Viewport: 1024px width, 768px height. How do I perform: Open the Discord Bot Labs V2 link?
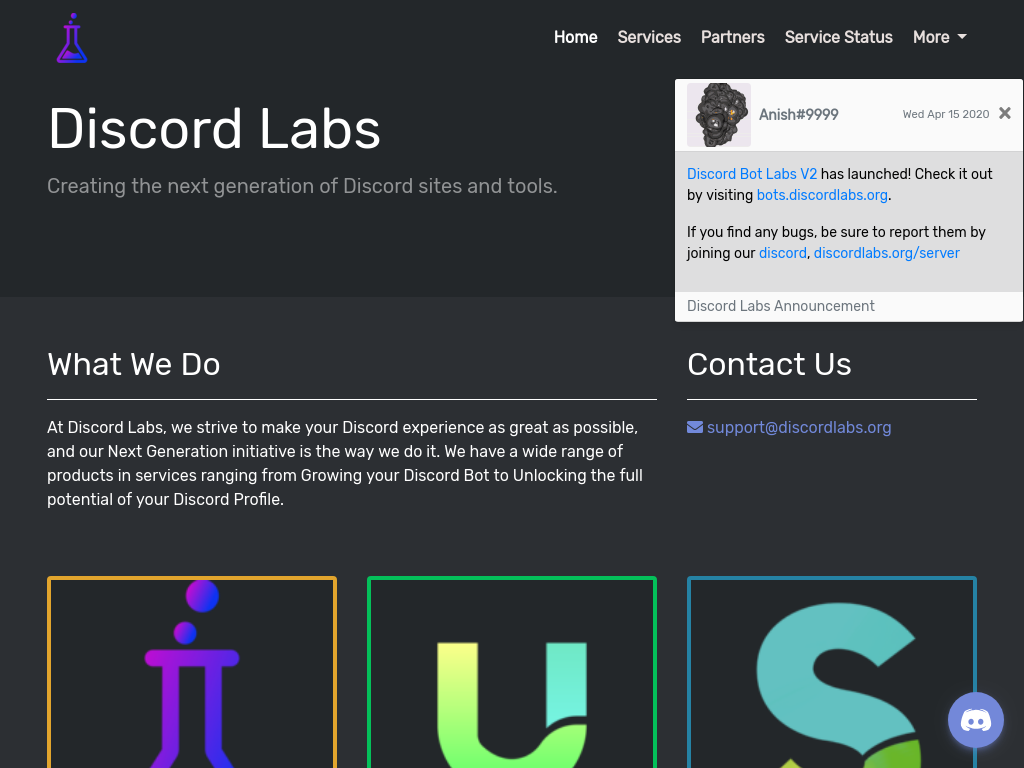coord(752,174)
